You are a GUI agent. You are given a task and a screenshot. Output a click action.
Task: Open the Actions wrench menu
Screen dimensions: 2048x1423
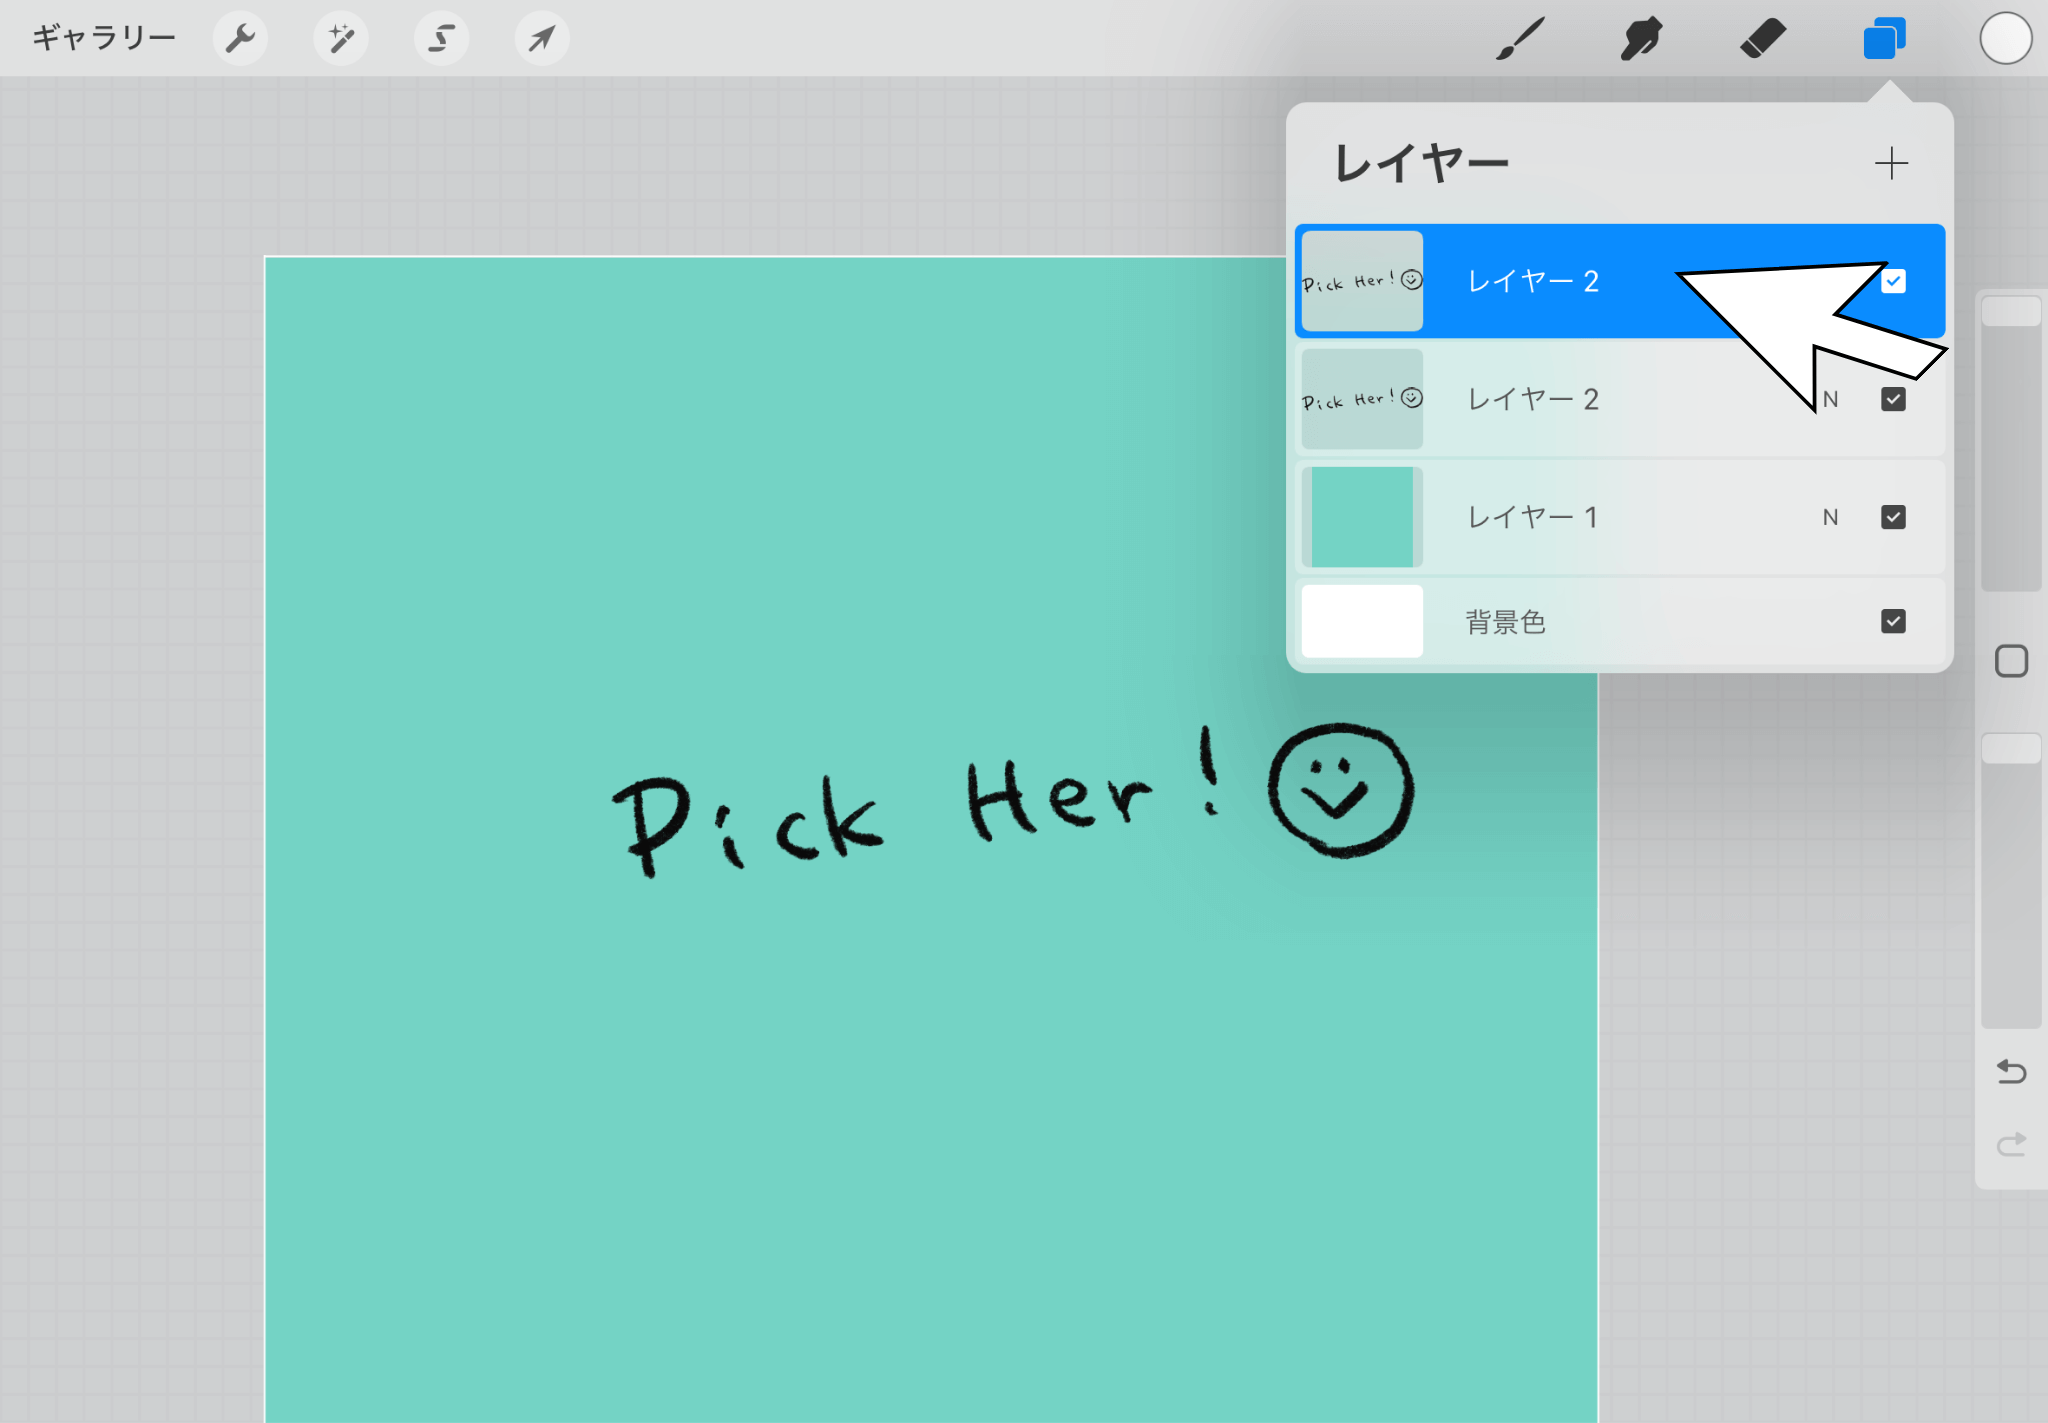click(240, 39)
